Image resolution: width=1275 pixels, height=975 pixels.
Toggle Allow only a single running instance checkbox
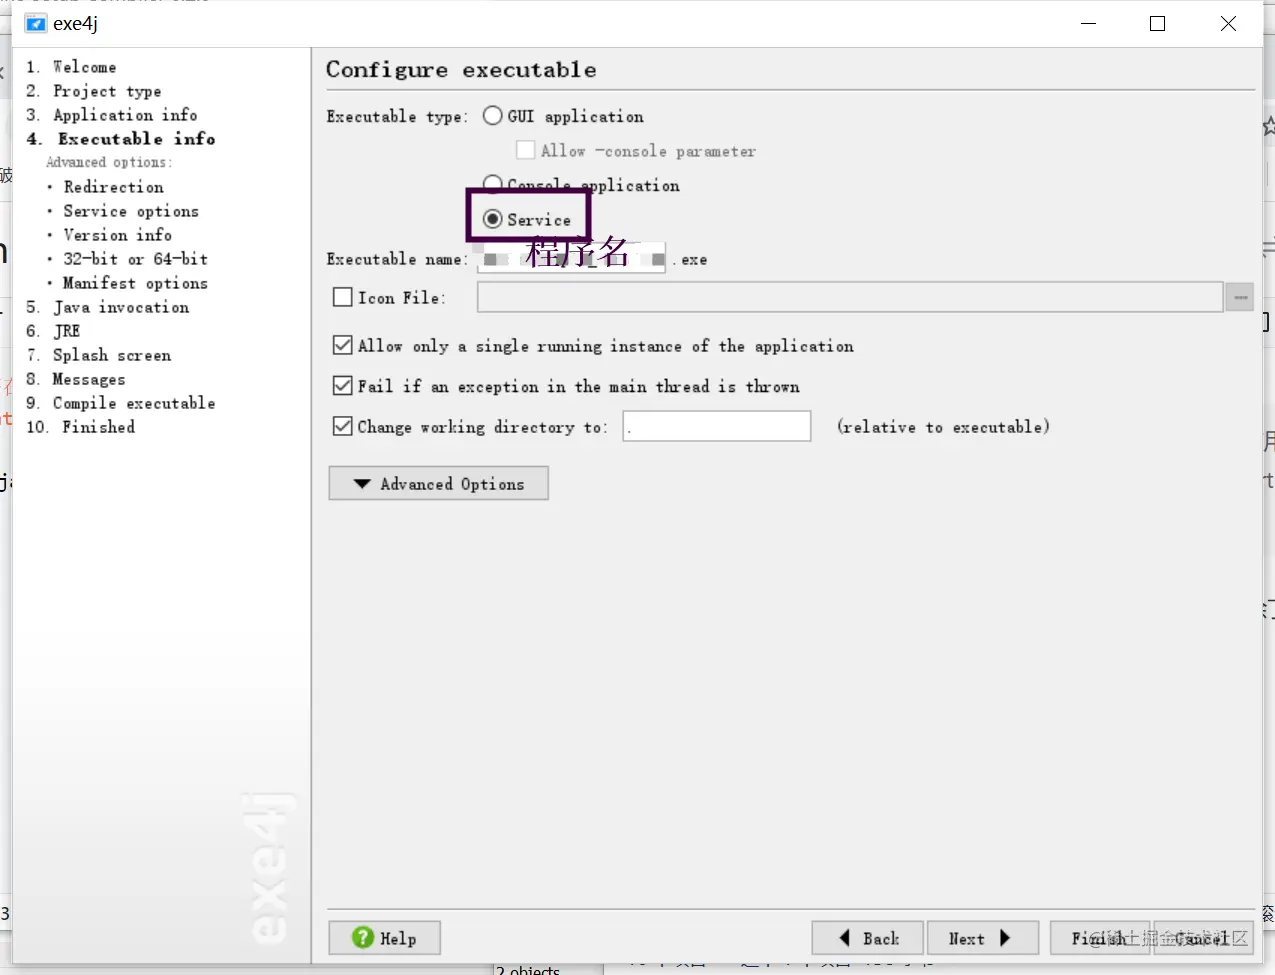[342, 345]
